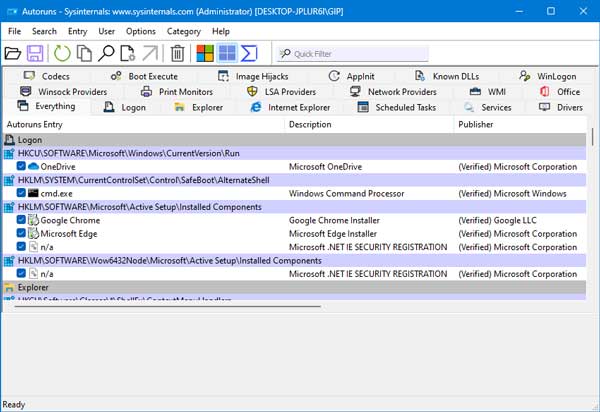Disable the Google Chrome entry checkbox
This screenshot has width=600, height=412.
coord(21,220)
